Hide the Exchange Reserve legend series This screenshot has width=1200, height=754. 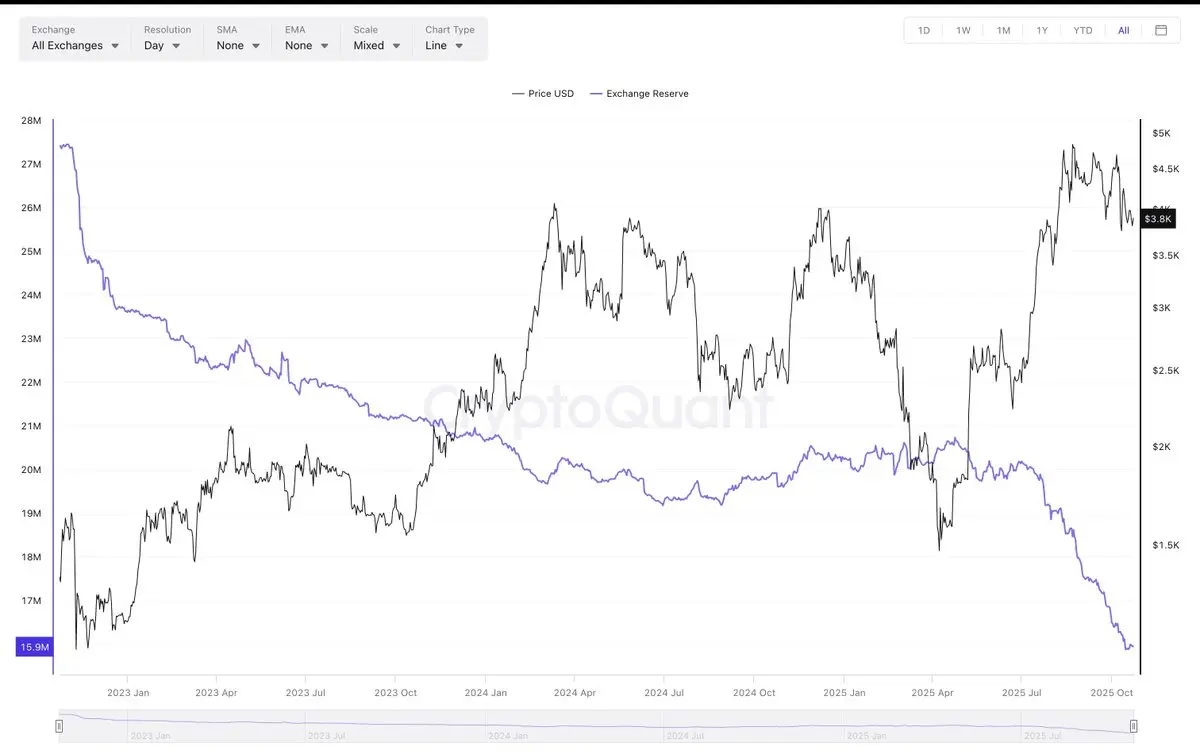tap(639, 94)
